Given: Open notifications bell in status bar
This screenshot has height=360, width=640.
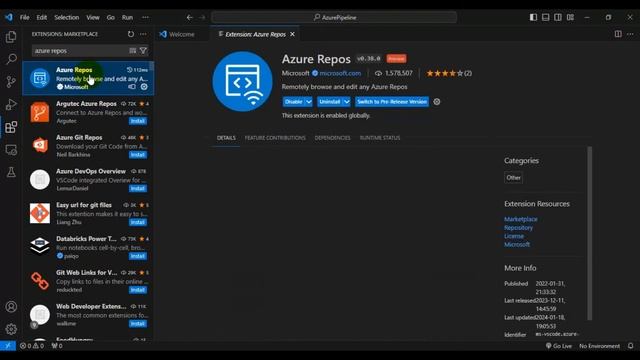Looking at the screenshot, I should tap(630, 346).
